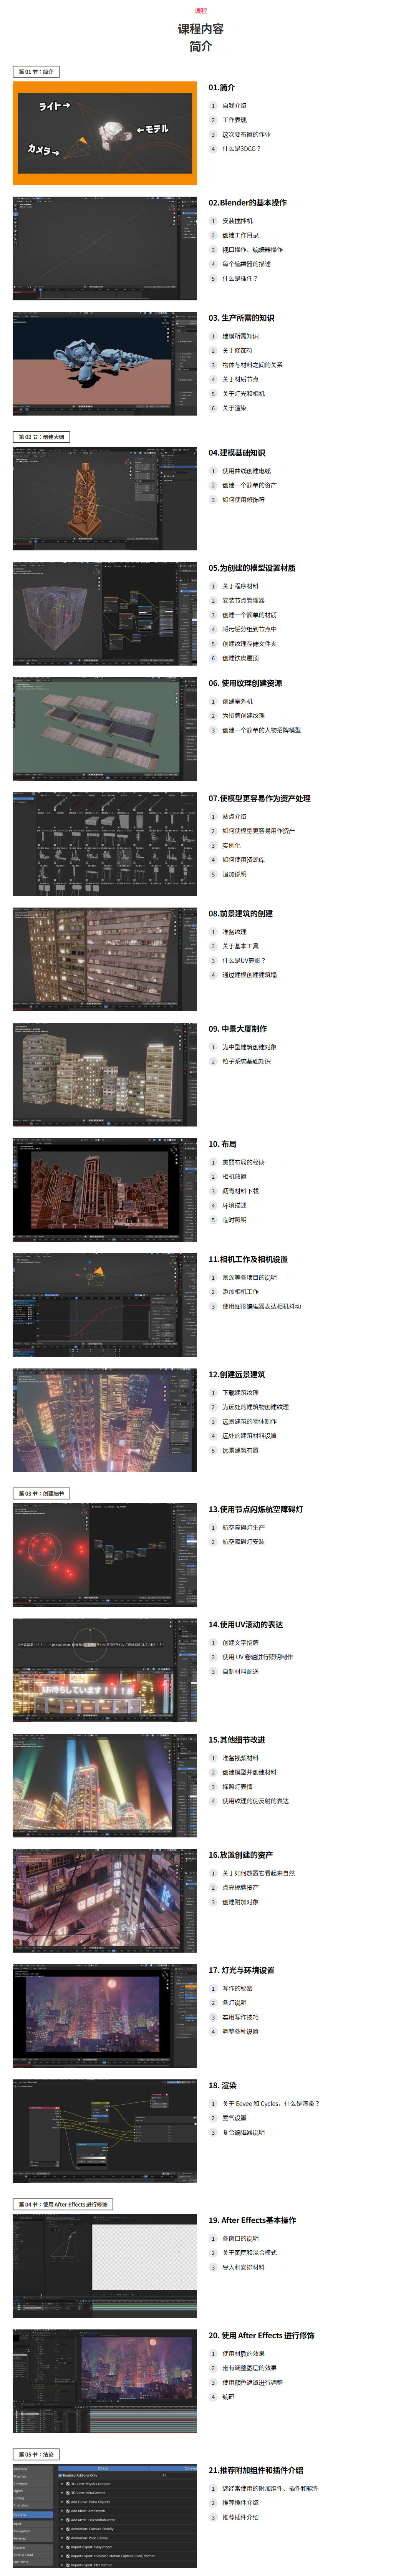Screen dimensions: 406x2576
Task: Open the 14.使用UV滚动的表达 thumbnail
Action: [105, 1670]
